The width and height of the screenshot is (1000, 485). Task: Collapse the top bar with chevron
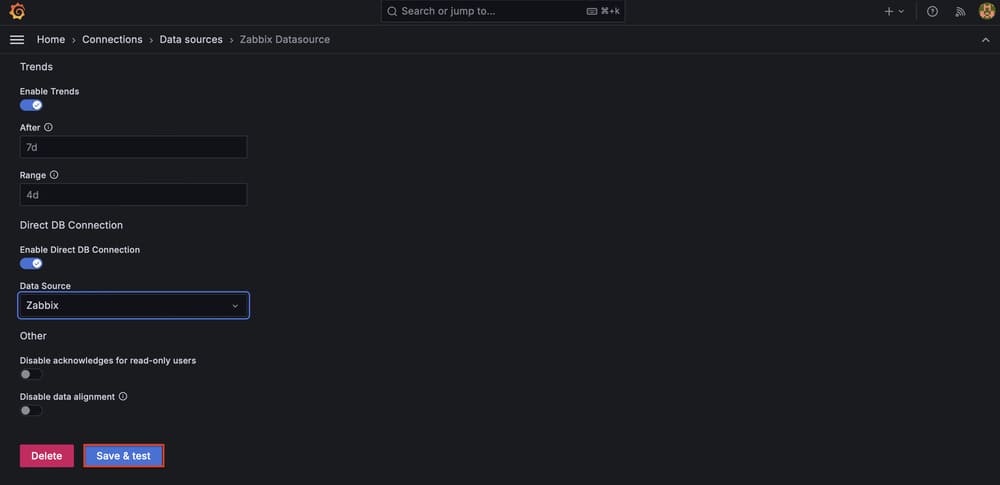click(x=985, y=40)
